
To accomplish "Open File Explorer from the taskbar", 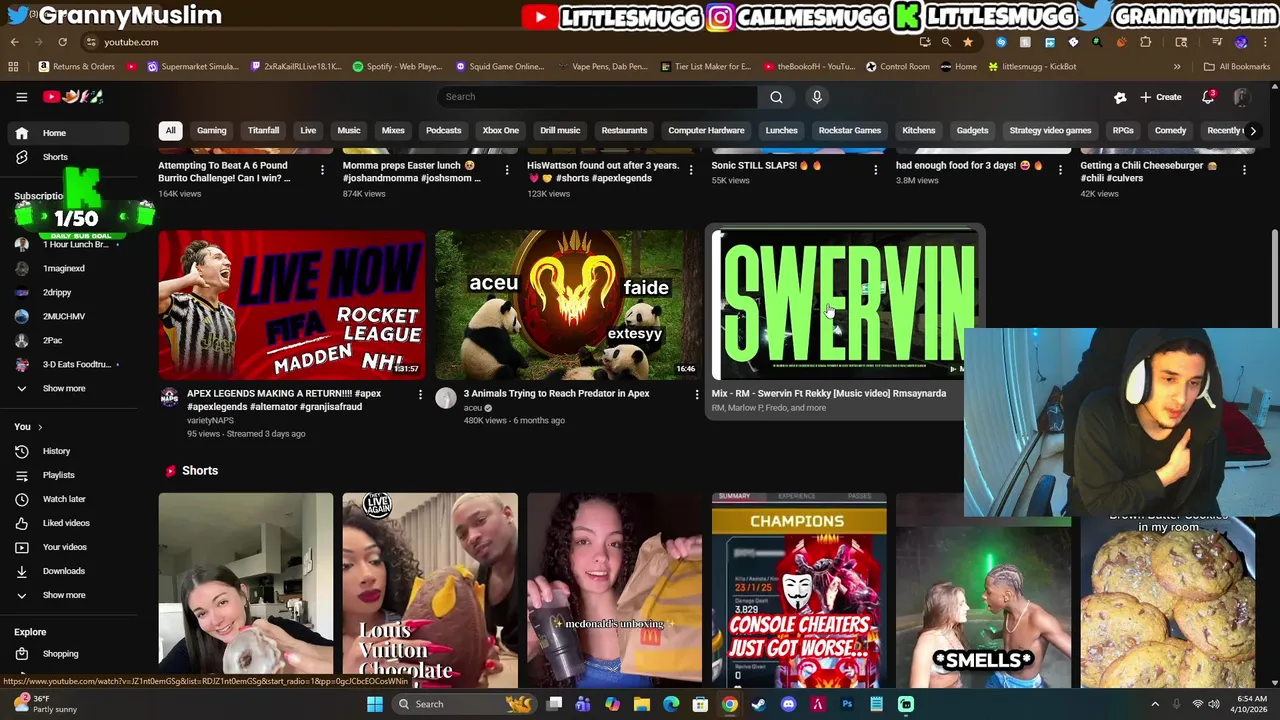I will tap(642, 704).
